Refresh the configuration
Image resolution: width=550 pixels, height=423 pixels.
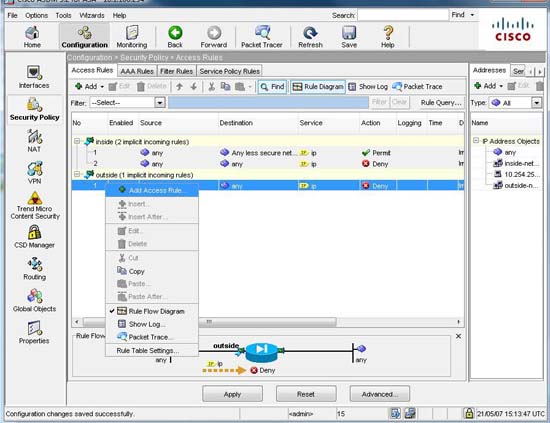pyautogui.click(x=310, y=37)
